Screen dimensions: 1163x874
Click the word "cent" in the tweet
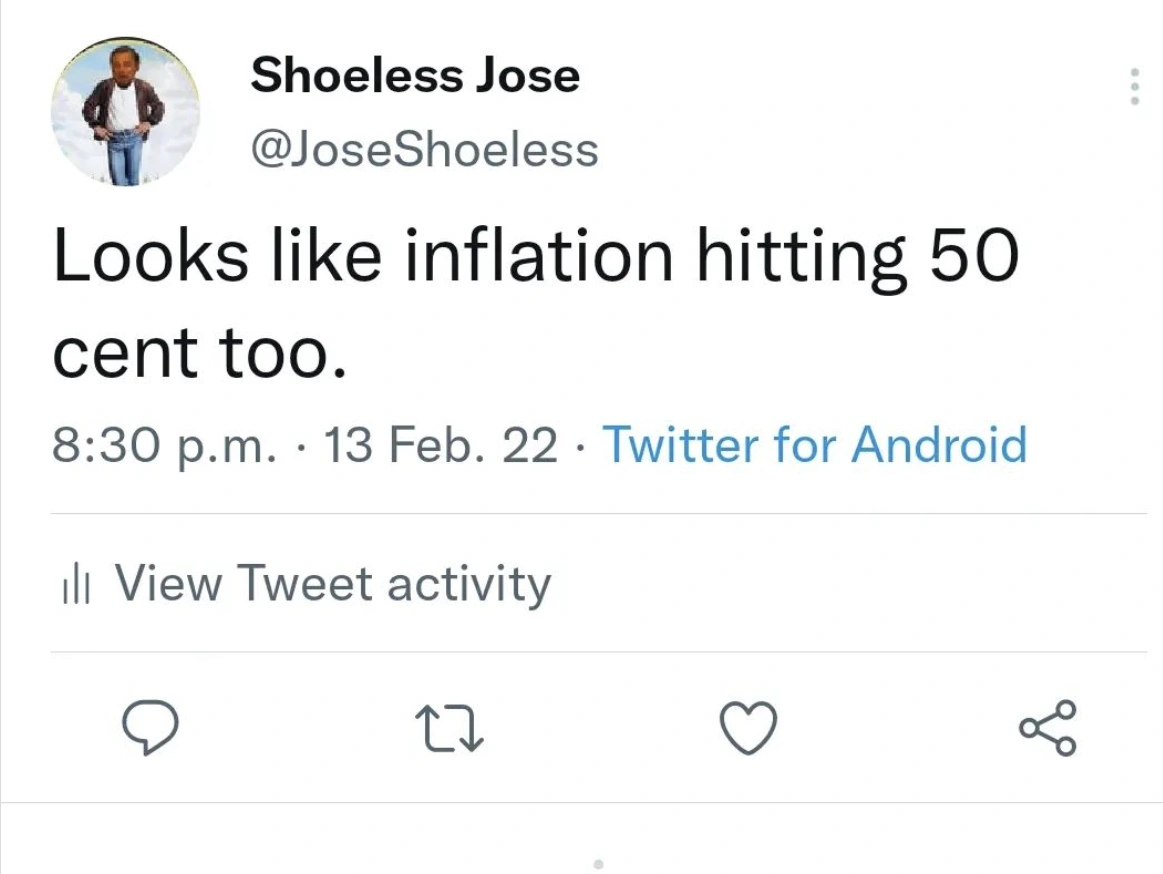tap(127, 354)
